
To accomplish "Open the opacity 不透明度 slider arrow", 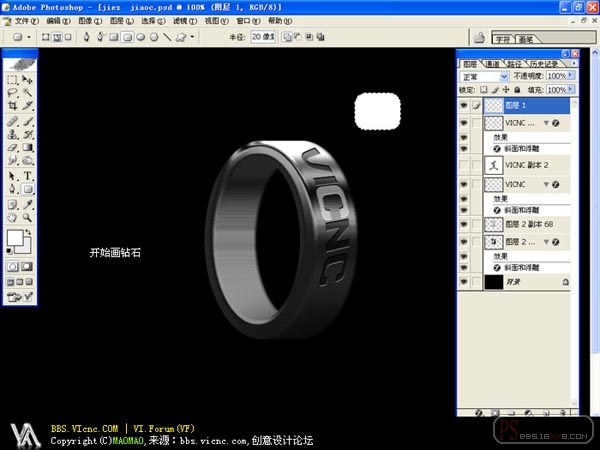I will 571,76.
